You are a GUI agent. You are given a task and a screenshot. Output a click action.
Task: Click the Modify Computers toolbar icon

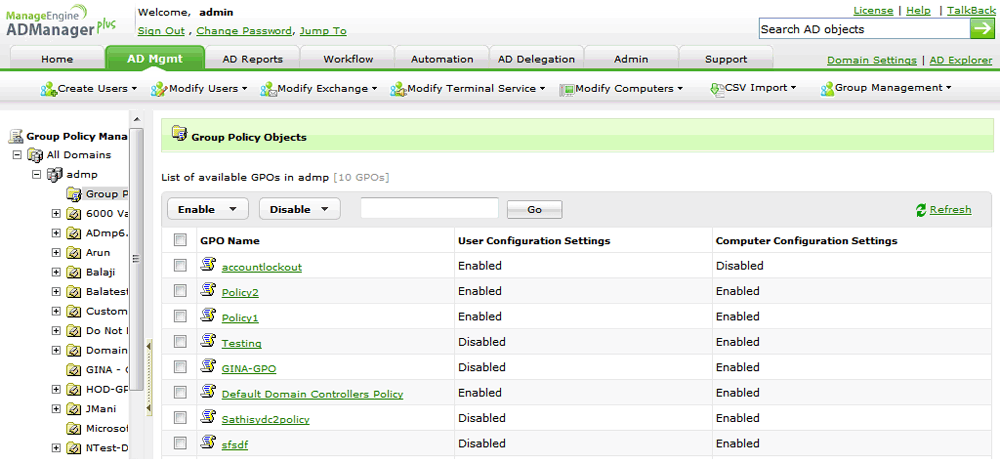pos(566,89)
